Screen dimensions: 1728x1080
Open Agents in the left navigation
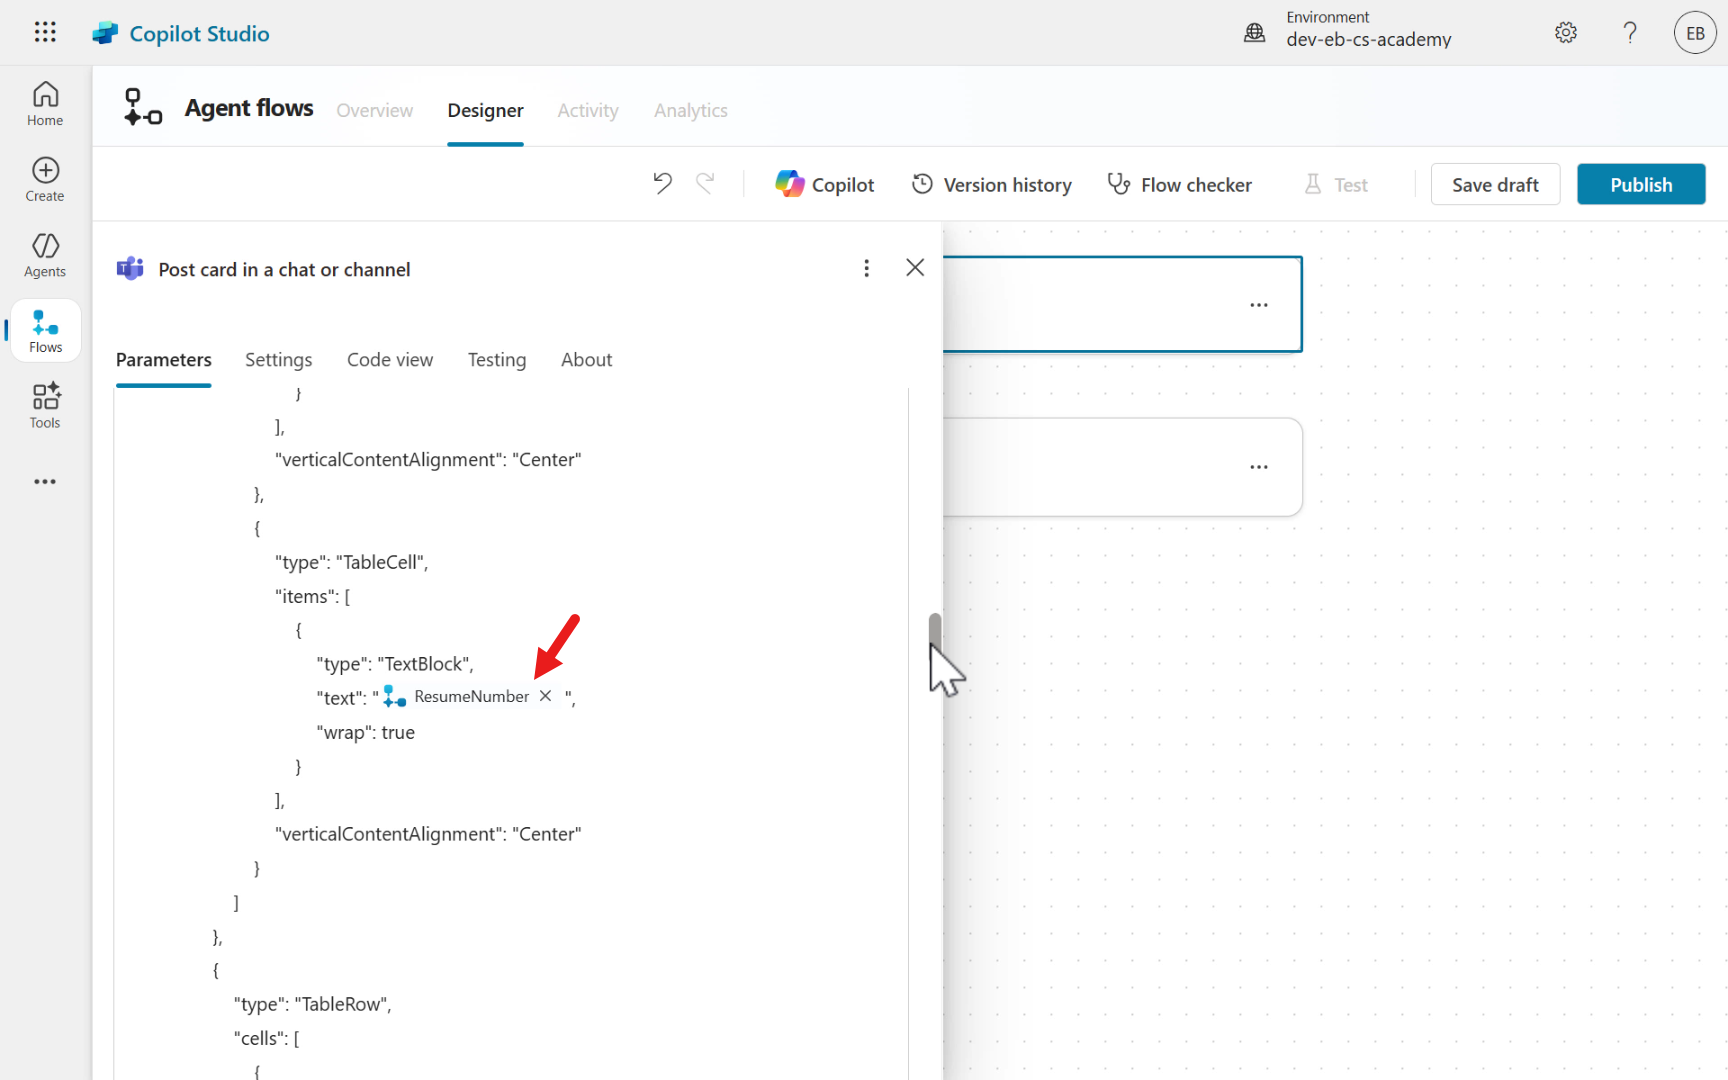click(x=45, y=255)
